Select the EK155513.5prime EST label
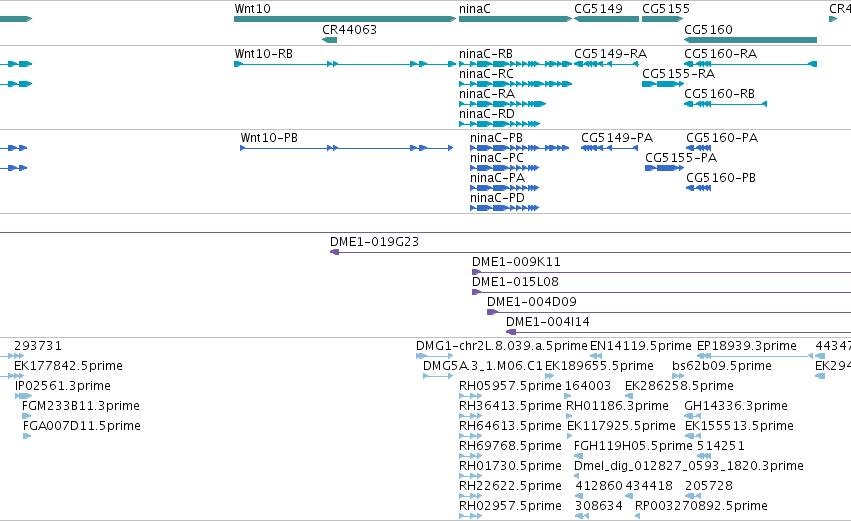 [739, 427]
